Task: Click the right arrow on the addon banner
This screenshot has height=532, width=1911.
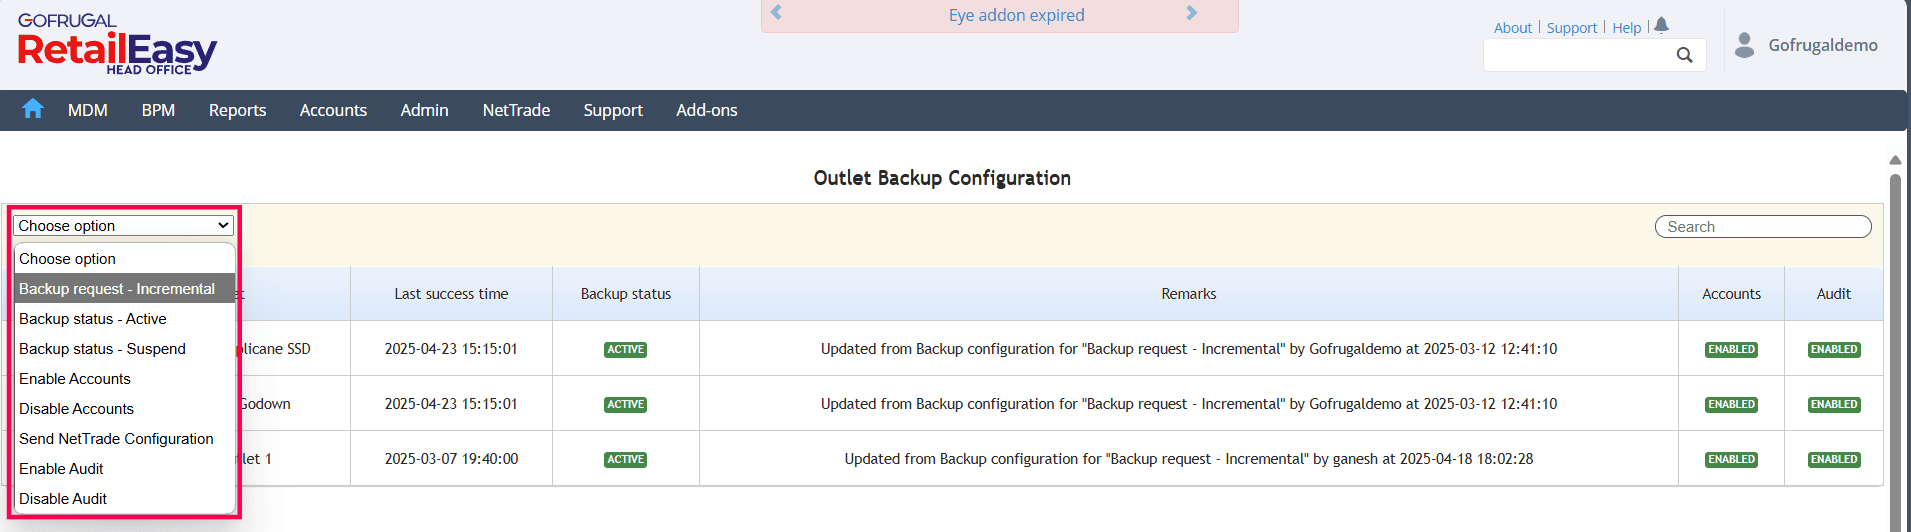Action: 1191,14
